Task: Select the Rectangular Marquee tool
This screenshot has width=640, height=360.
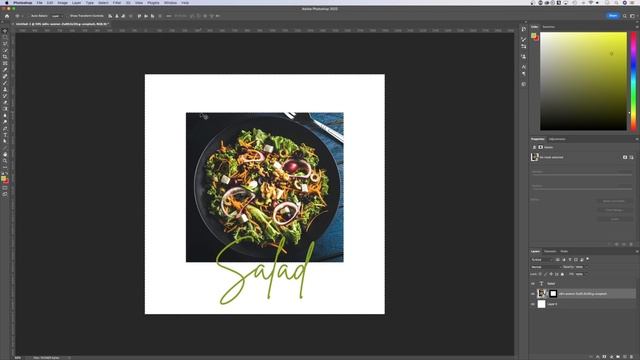Action: pos(5,37)
